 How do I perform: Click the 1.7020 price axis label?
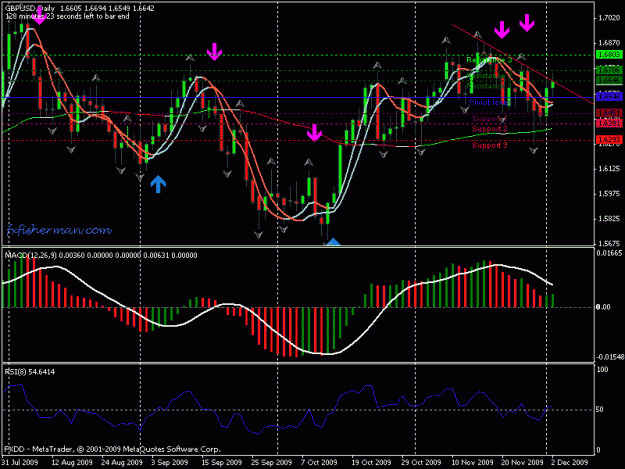609,18
